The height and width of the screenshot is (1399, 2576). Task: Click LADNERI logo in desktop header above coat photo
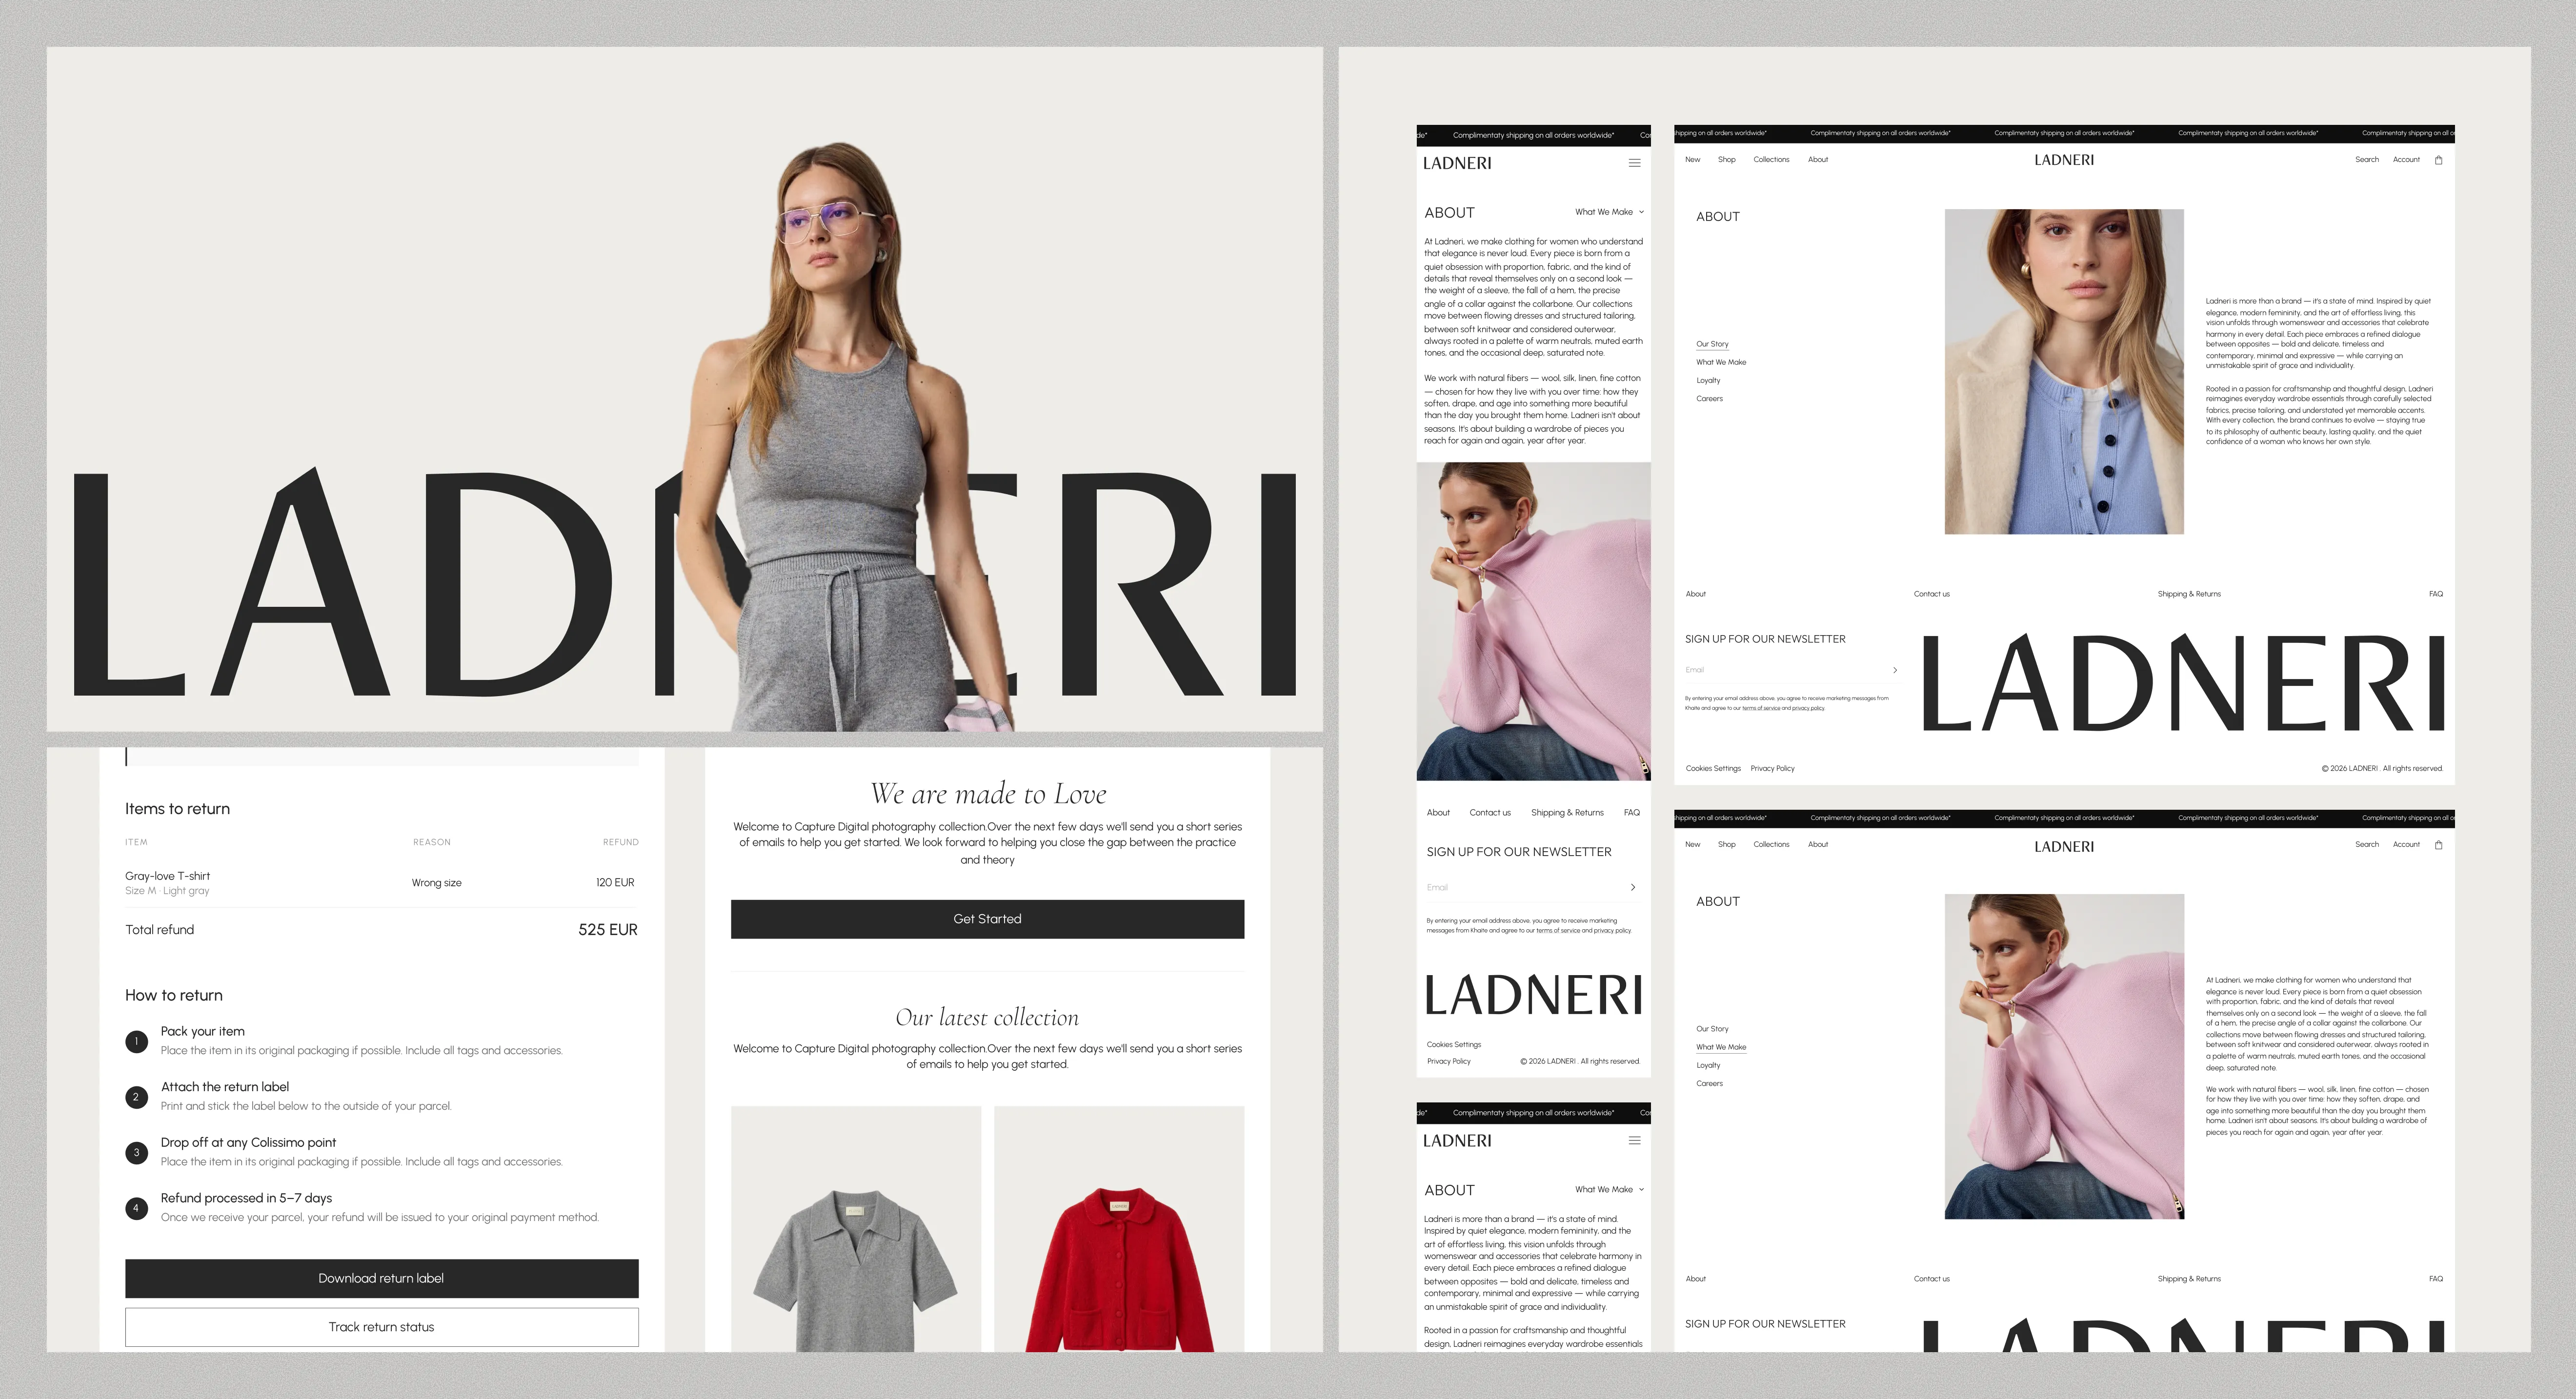click(x=2063, y=160)
